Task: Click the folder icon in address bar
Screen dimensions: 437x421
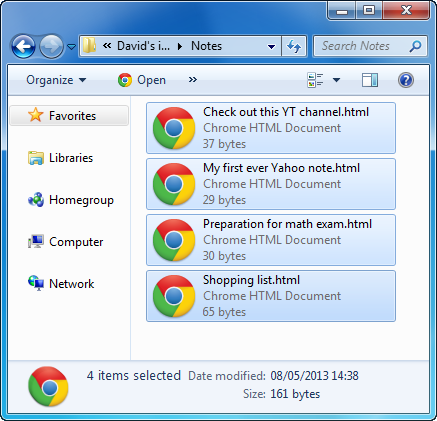Action: 89,45
